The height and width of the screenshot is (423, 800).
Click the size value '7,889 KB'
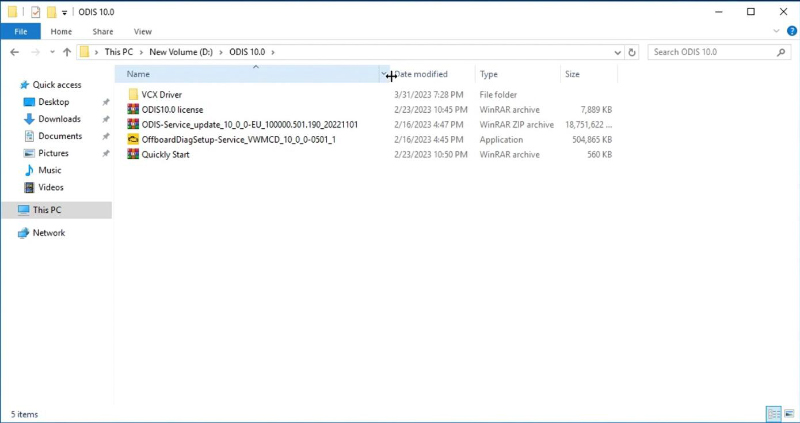[596, 109]
